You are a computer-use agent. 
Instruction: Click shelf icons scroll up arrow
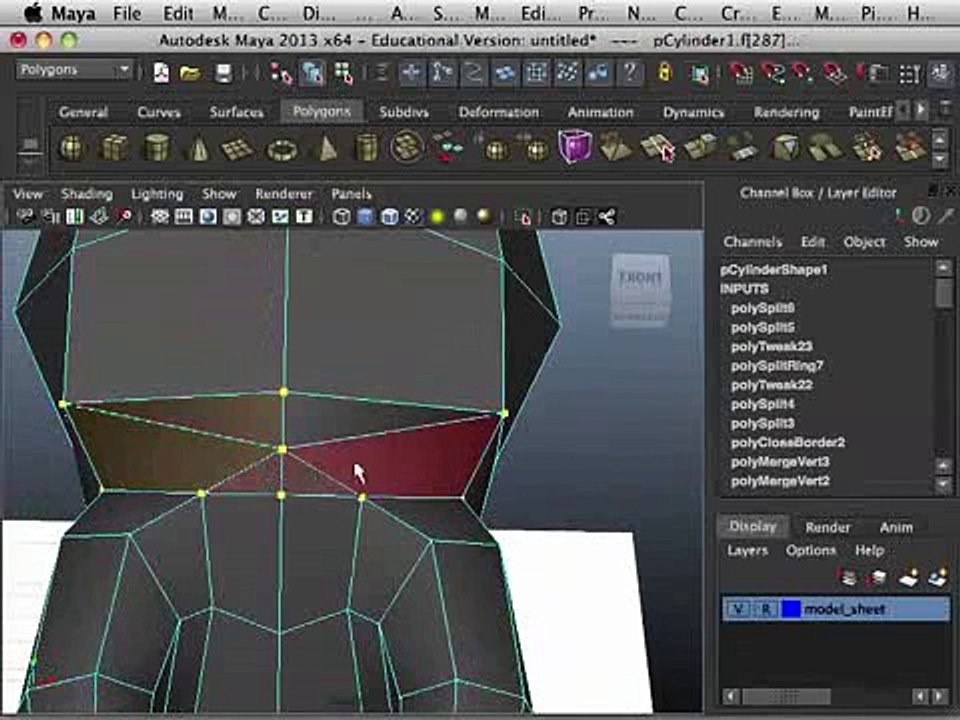click(940, 140)
